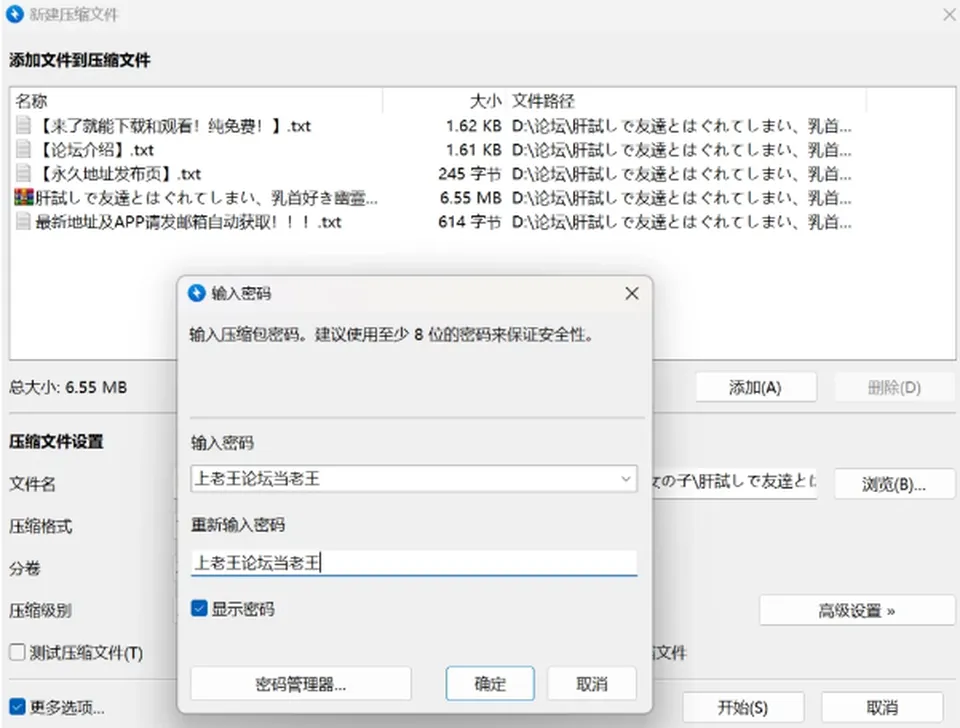
Task: Uncheck the 显示密码 checkbox
Action: [199, 609]
